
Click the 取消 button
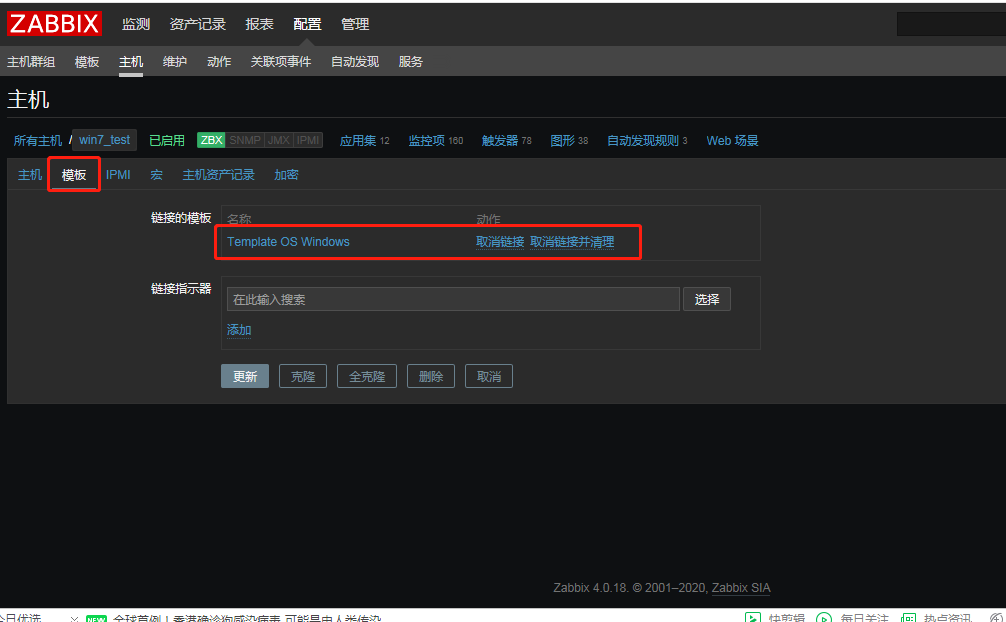click(x=489, y=376)
